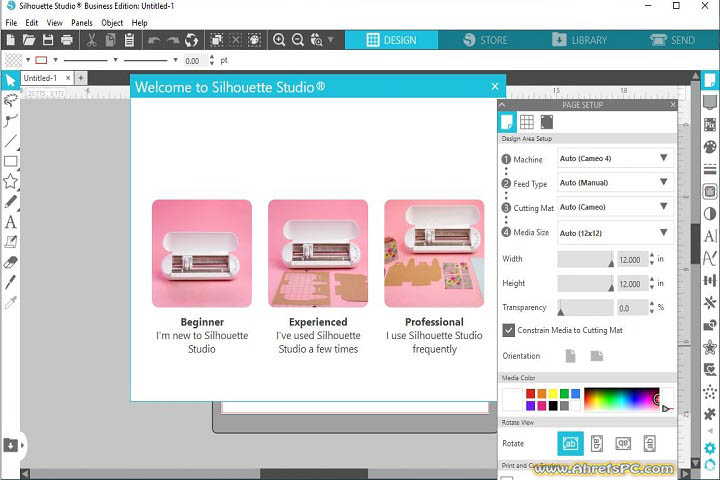Image resolution: width=720 pixels, height=480 pixels.
Task: Choose the Experienced experience level
Action: pyautogui.click(x=318, y=277)
